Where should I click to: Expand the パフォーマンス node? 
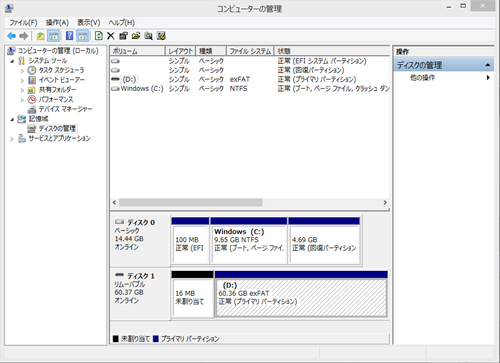(x=23, y=100)
